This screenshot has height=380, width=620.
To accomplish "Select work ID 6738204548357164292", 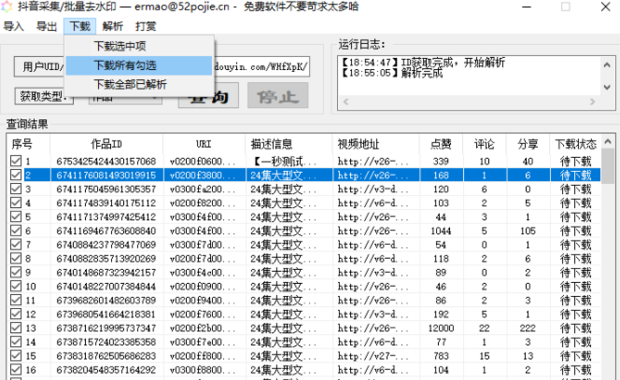I will 106,370.
